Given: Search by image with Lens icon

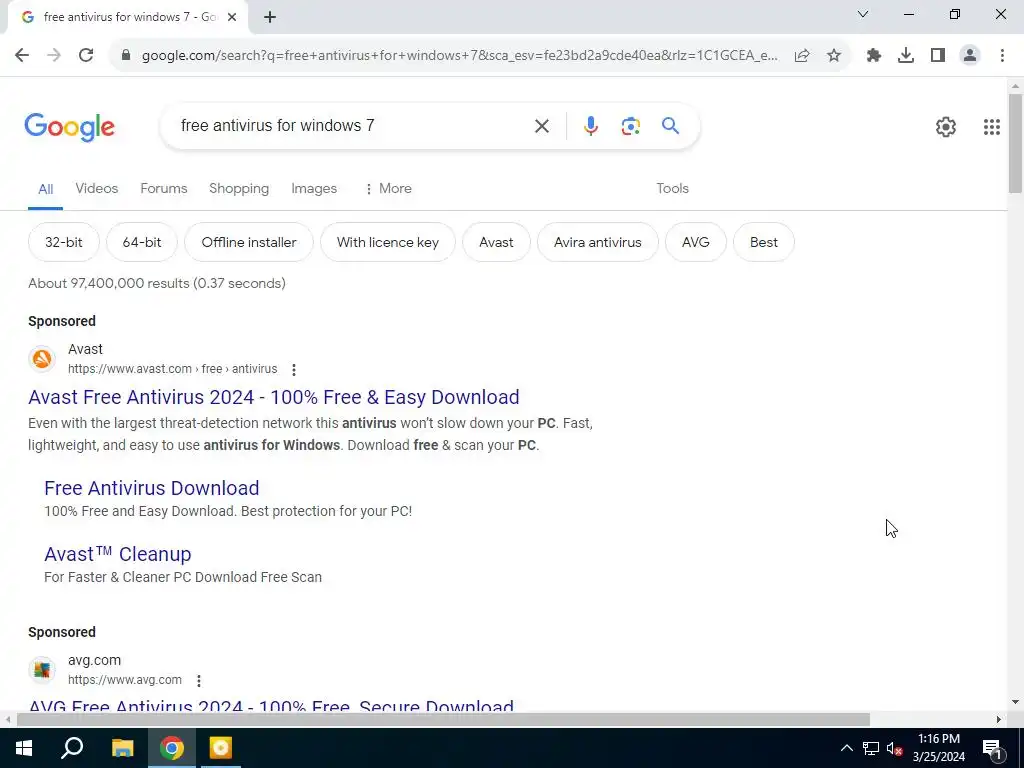Looking at the screenshot, I should click(630, 126).
